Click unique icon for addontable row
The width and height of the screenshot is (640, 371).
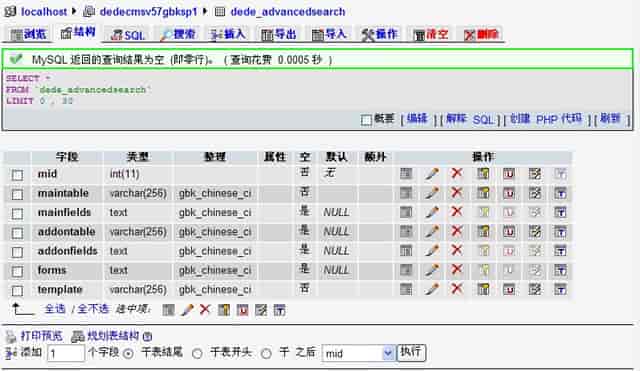click(509, 231)
